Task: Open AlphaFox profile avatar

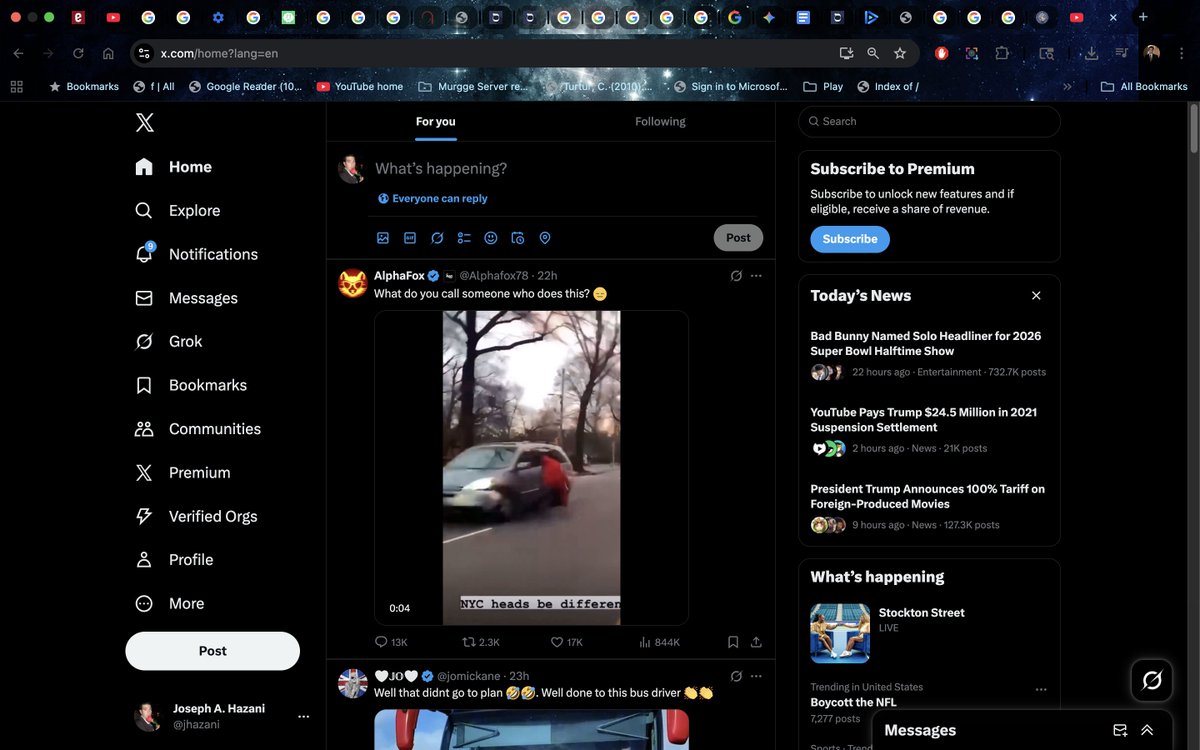Action: [352, 284]
